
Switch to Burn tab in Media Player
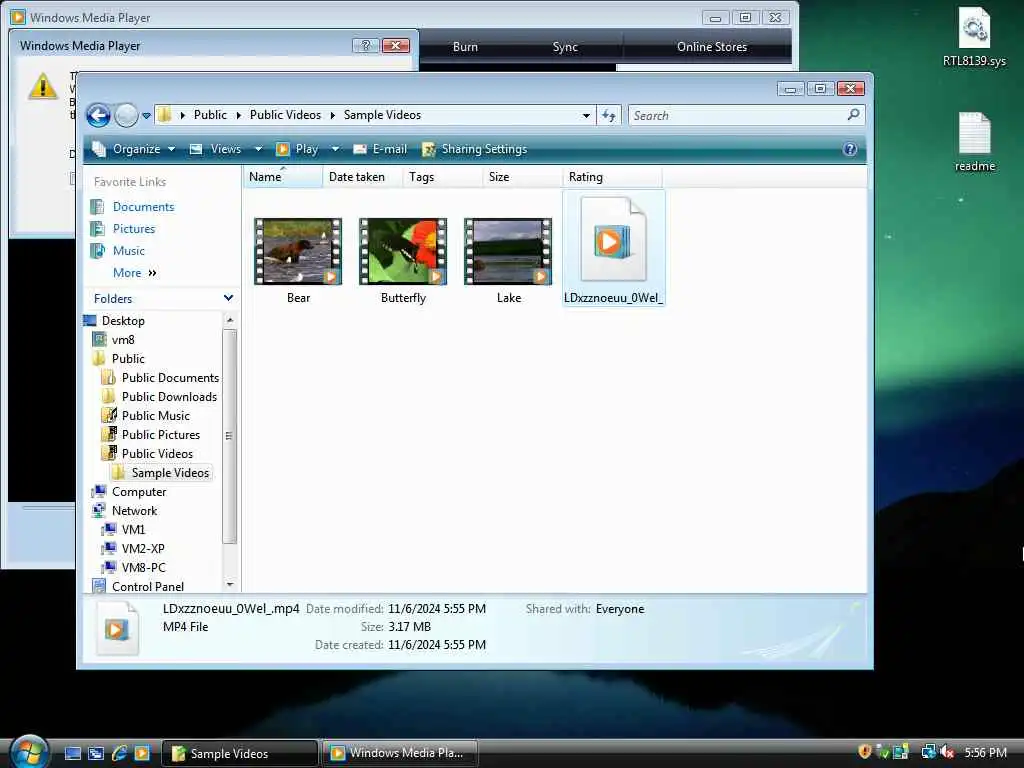[x=465, y=47]
